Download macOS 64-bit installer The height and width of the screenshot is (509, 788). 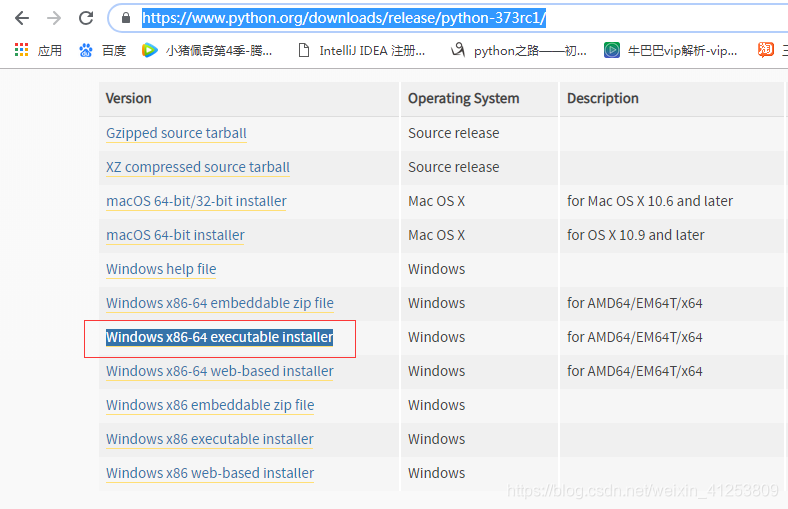coord(175,235)
